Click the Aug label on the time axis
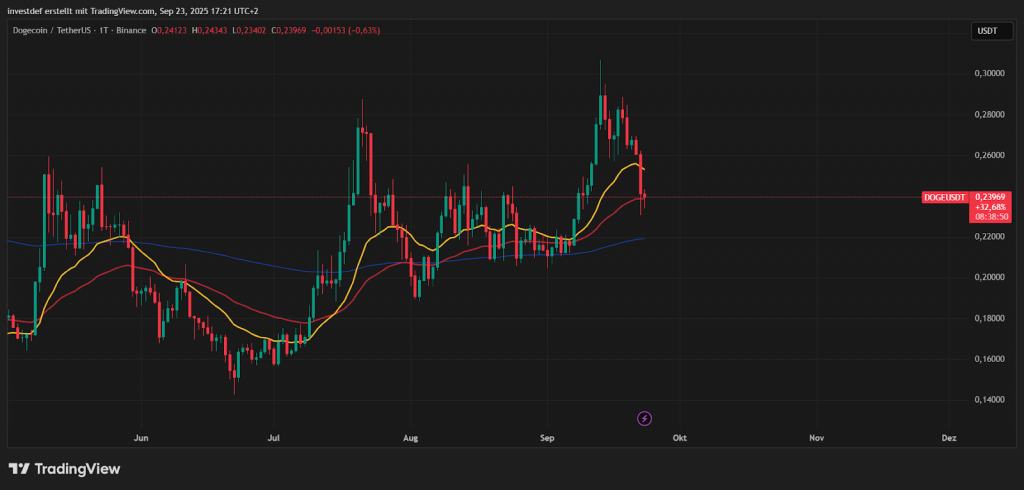The width and height of the screenshot is (1024, 490). pos(409,438)
